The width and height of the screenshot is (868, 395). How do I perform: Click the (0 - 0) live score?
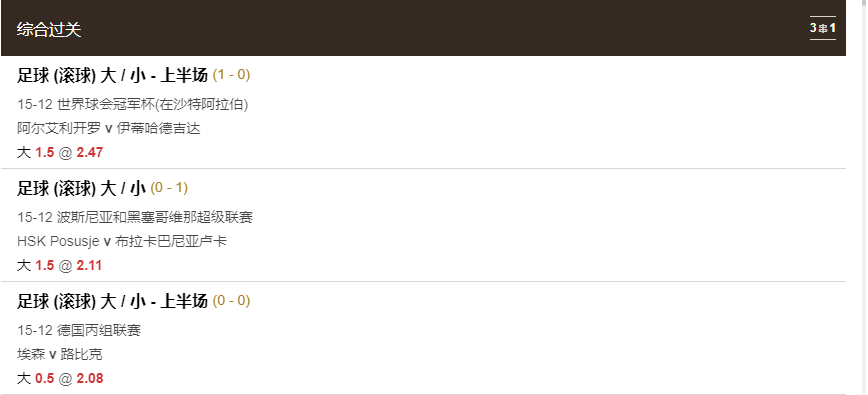pyautogui.click(x=231, y=301)
